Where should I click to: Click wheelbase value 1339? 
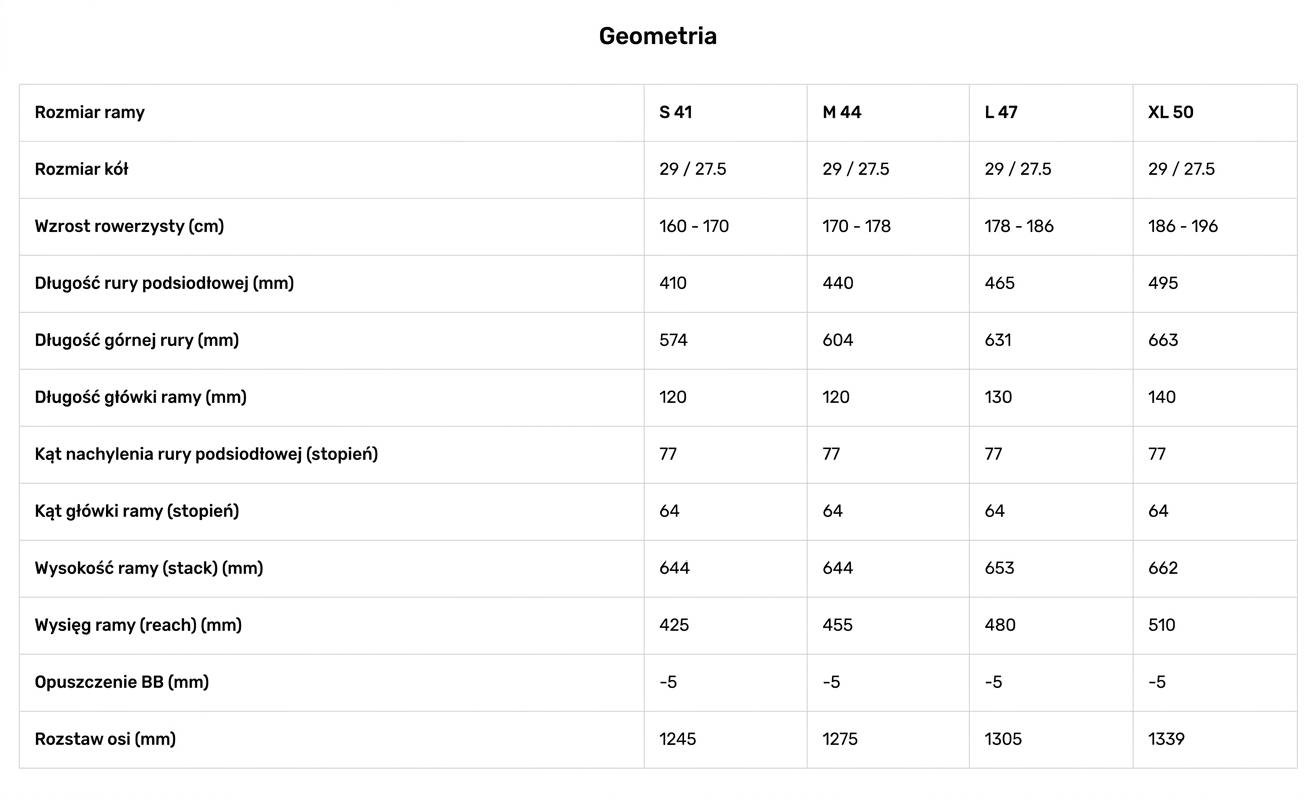click(x=1166, y=739)
